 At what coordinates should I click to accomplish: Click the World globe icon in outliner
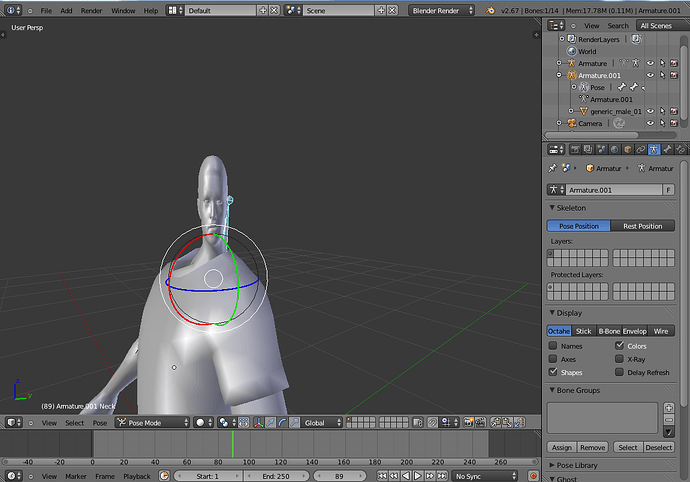(571, 51)
